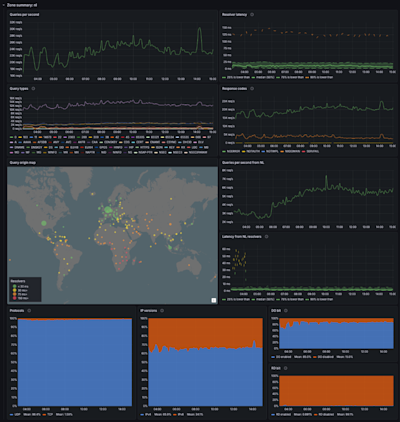Click NAPTR in Query types legend
This screenshot has width=400, height=422.
pos(89,152)
